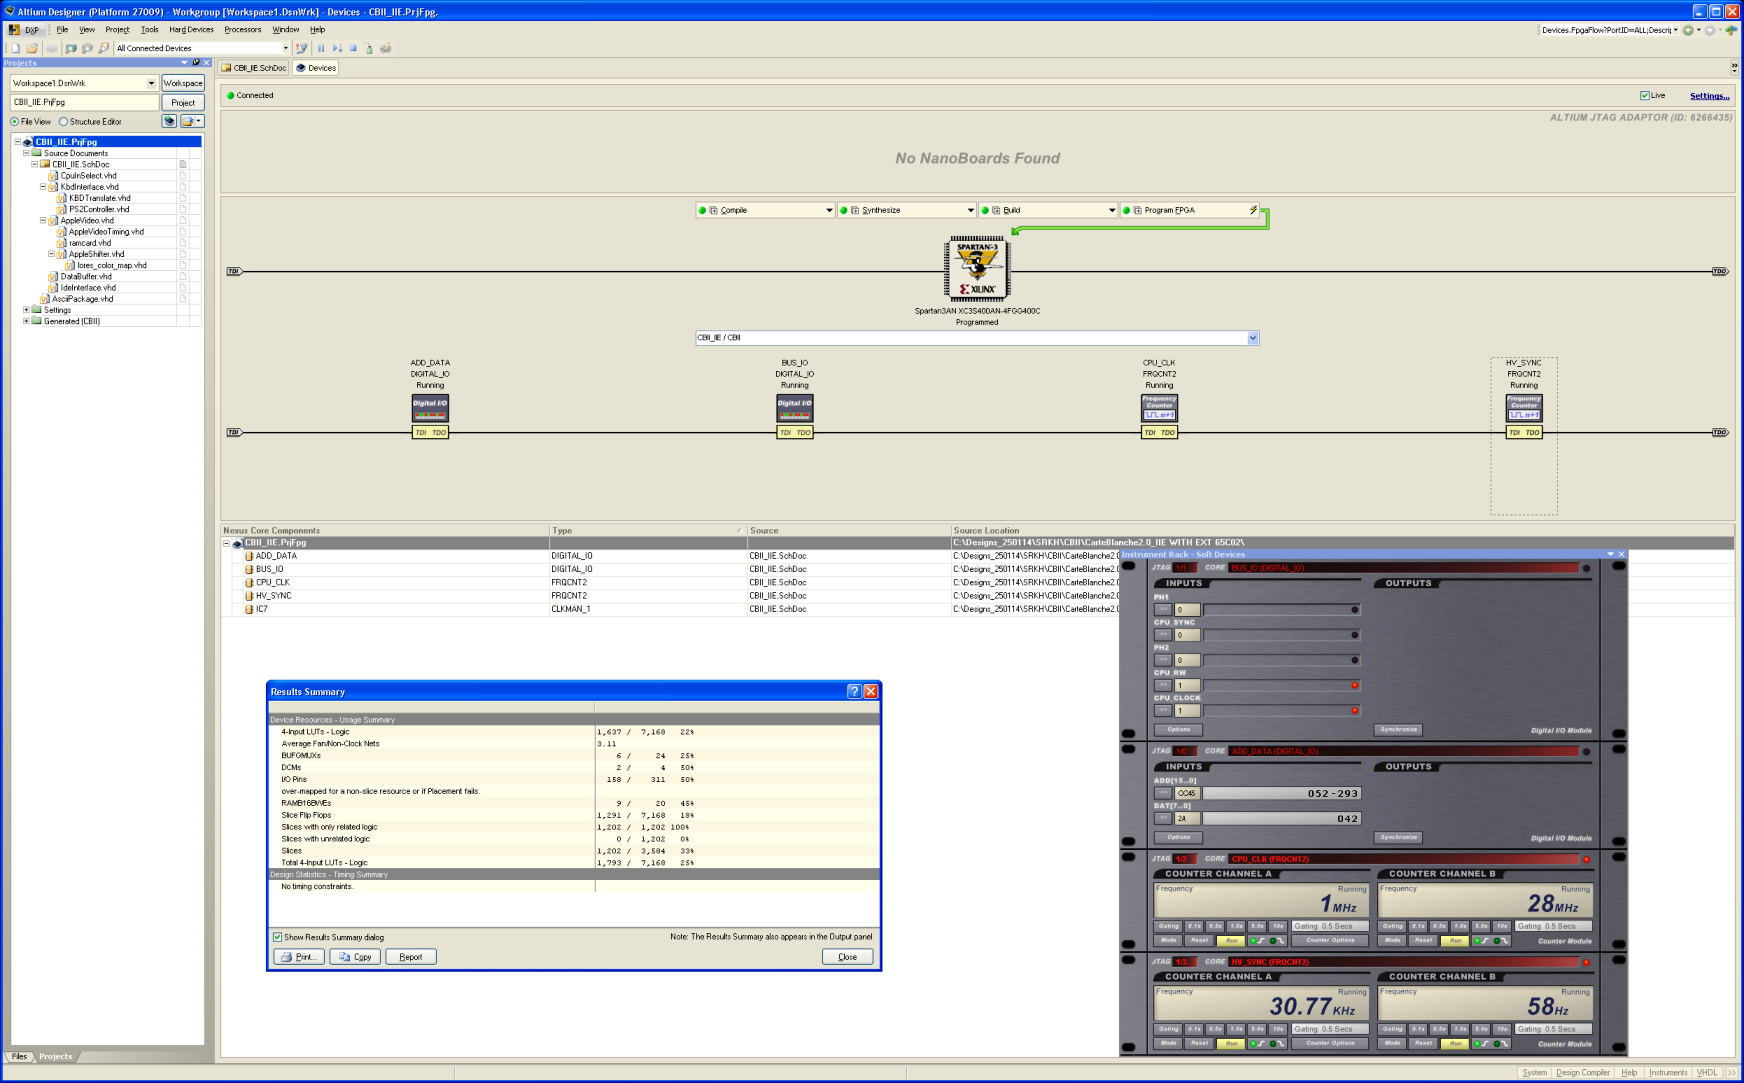Click the pause toolbar icon

click(x=321, y=48)
